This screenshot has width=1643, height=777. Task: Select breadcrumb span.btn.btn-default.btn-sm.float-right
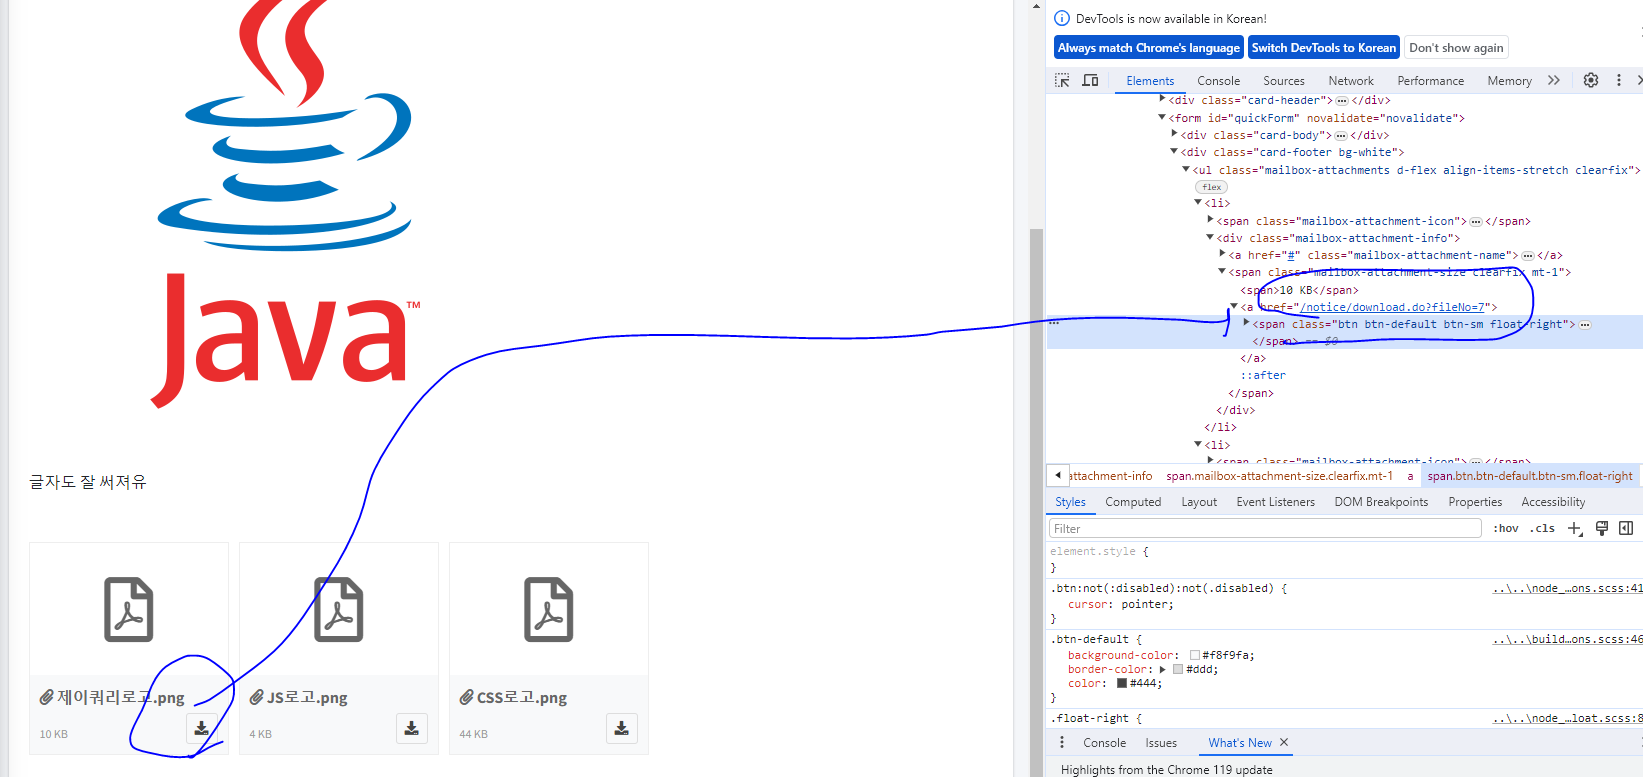point(1530,476)
